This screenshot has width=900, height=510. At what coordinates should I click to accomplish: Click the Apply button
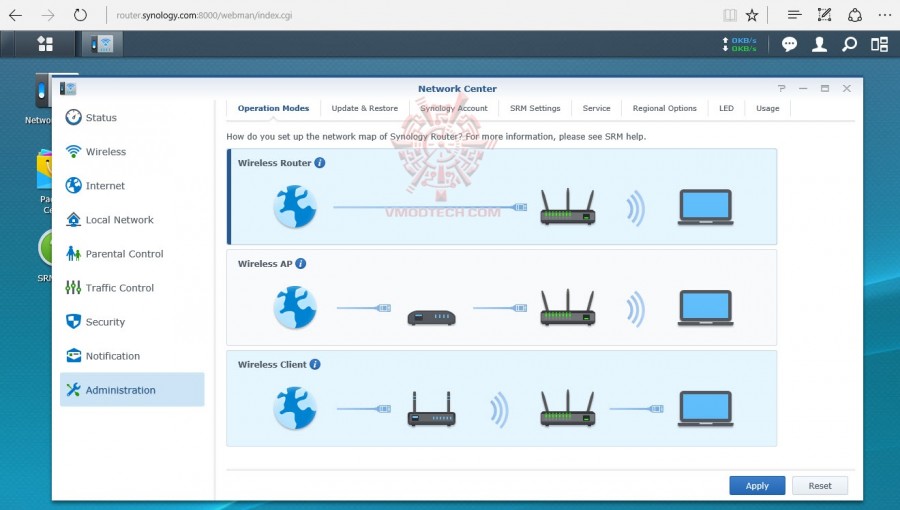click(x=757, y=485)
